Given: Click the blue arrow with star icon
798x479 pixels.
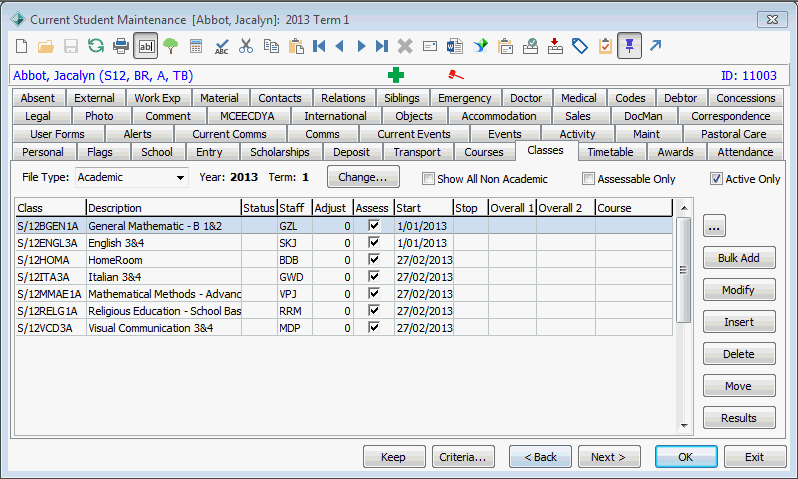Looking at the screenshot, I should [x=480, y=46].
